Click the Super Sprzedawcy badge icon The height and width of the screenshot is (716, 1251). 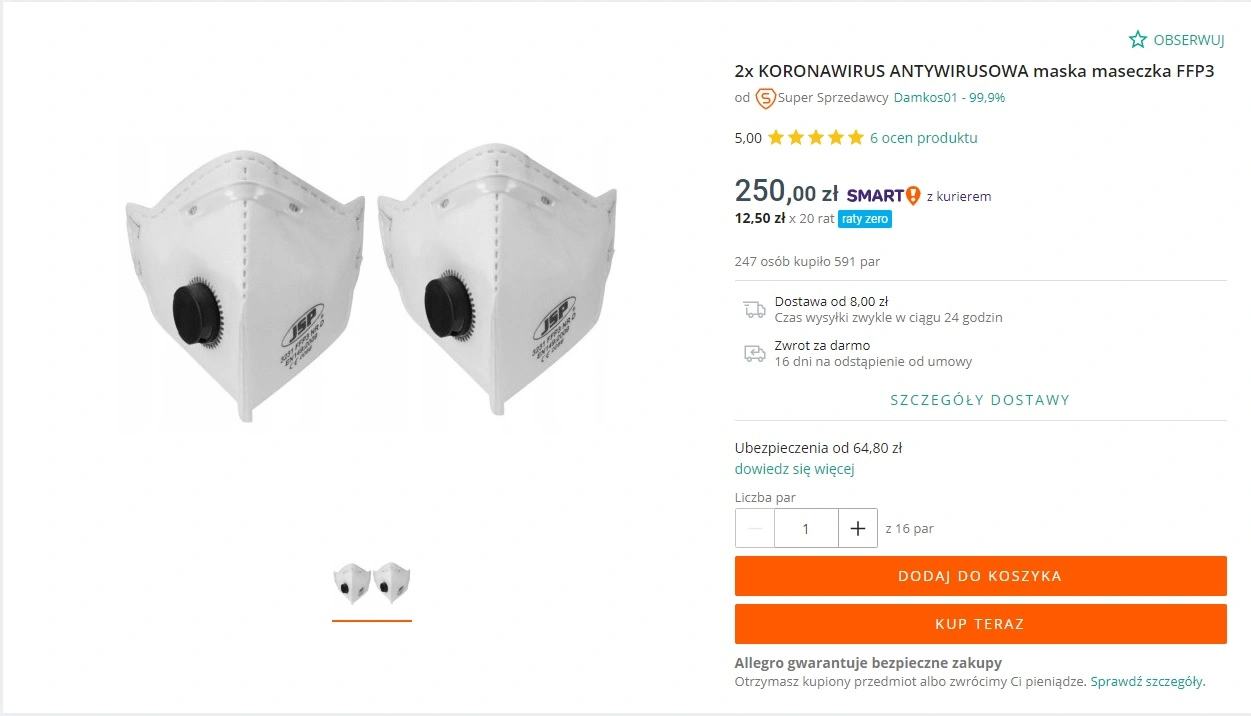coord(766,98)
